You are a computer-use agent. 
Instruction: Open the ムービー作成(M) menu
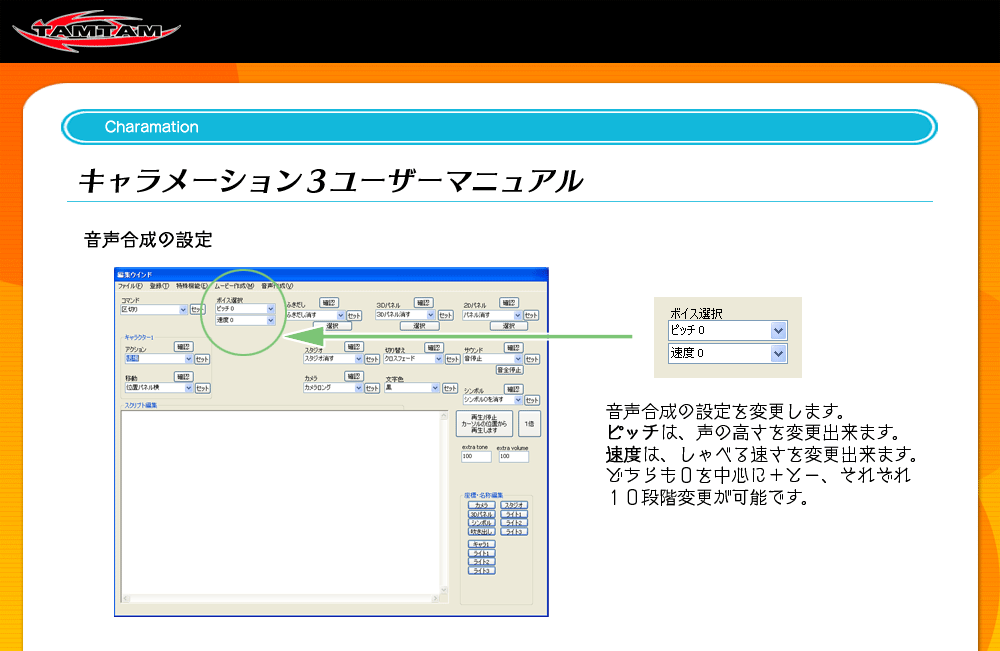[x=234, y=286]
